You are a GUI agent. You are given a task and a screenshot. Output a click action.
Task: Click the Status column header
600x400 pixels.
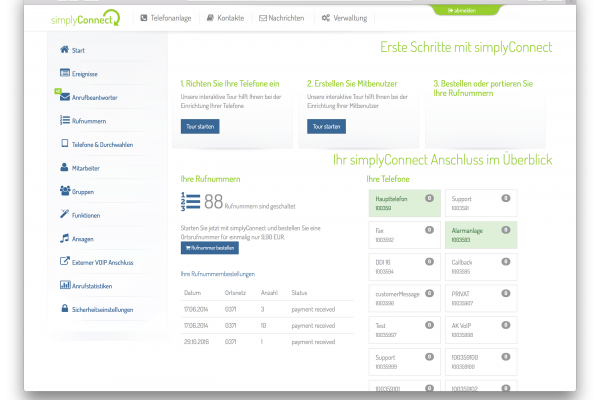pyautogui.click(x=299, y=293)
